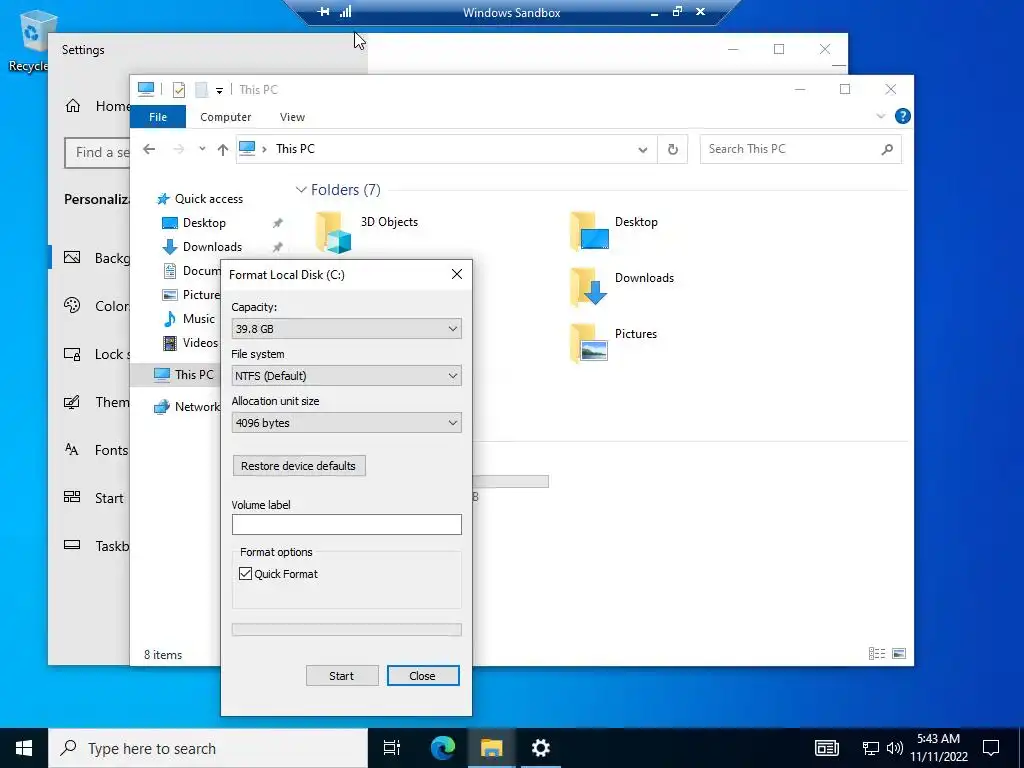Select the Desktop folder in main pane
Viewport: 1024px width, 768px height.
point(614,231)
